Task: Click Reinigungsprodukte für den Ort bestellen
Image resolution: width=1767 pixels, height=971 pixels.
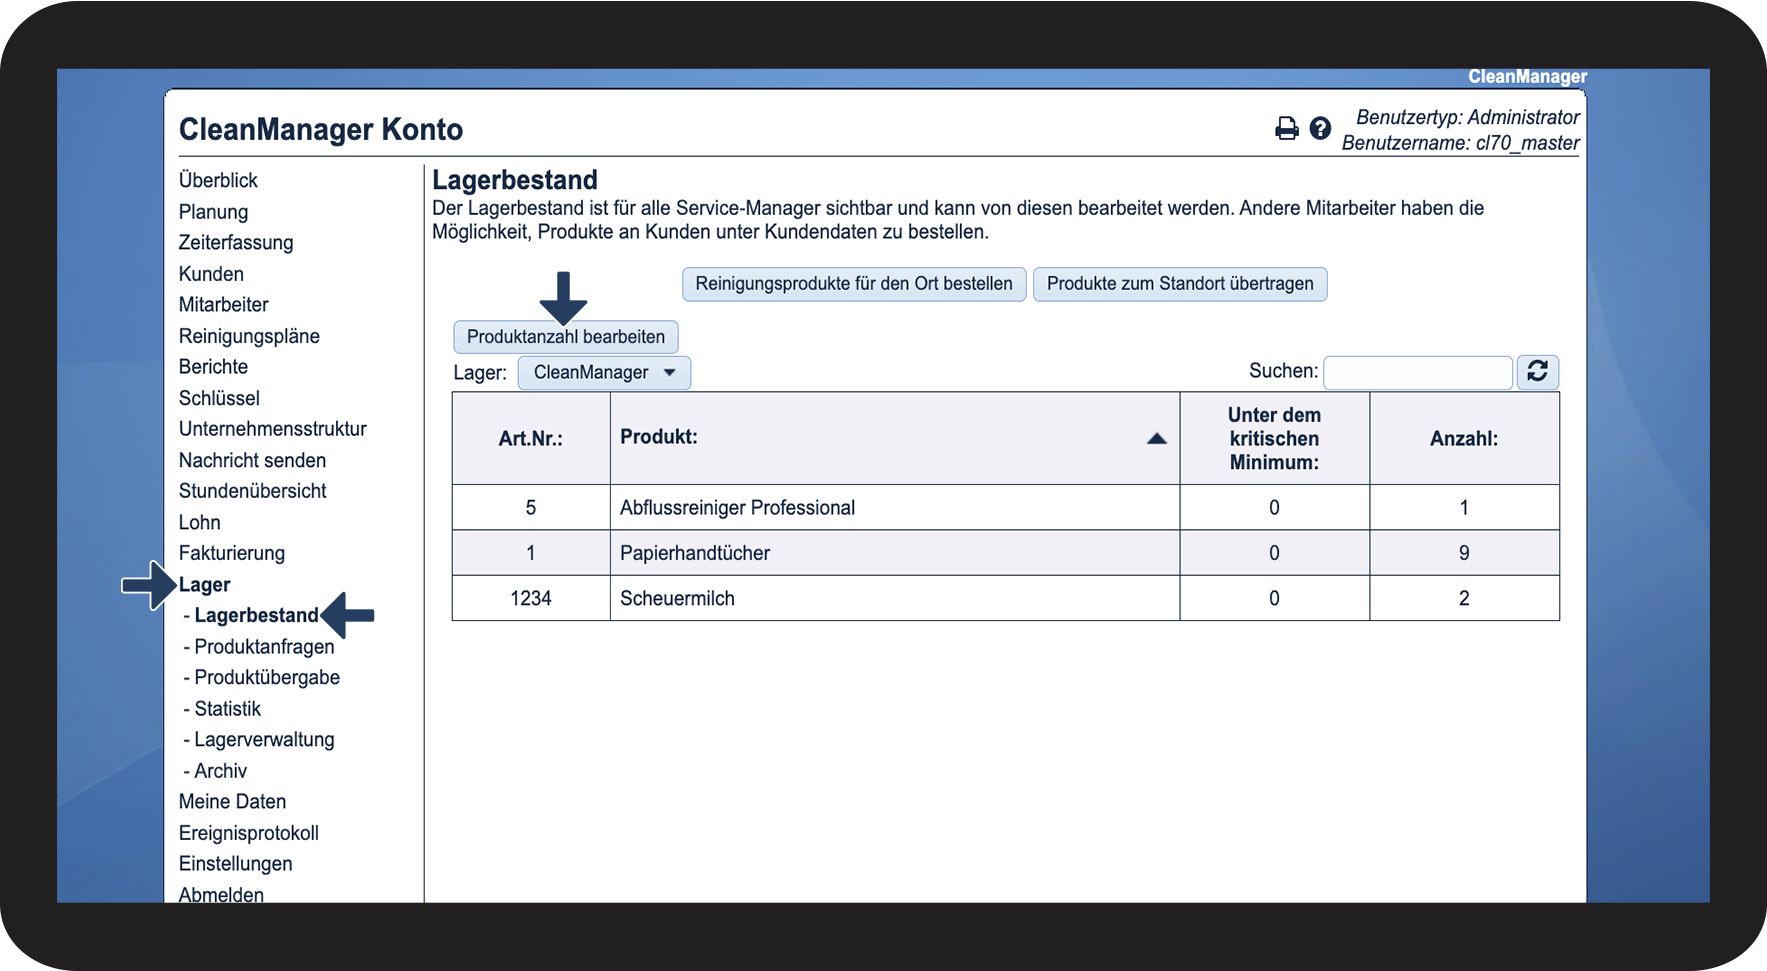Action: click(x=854, y=284)
